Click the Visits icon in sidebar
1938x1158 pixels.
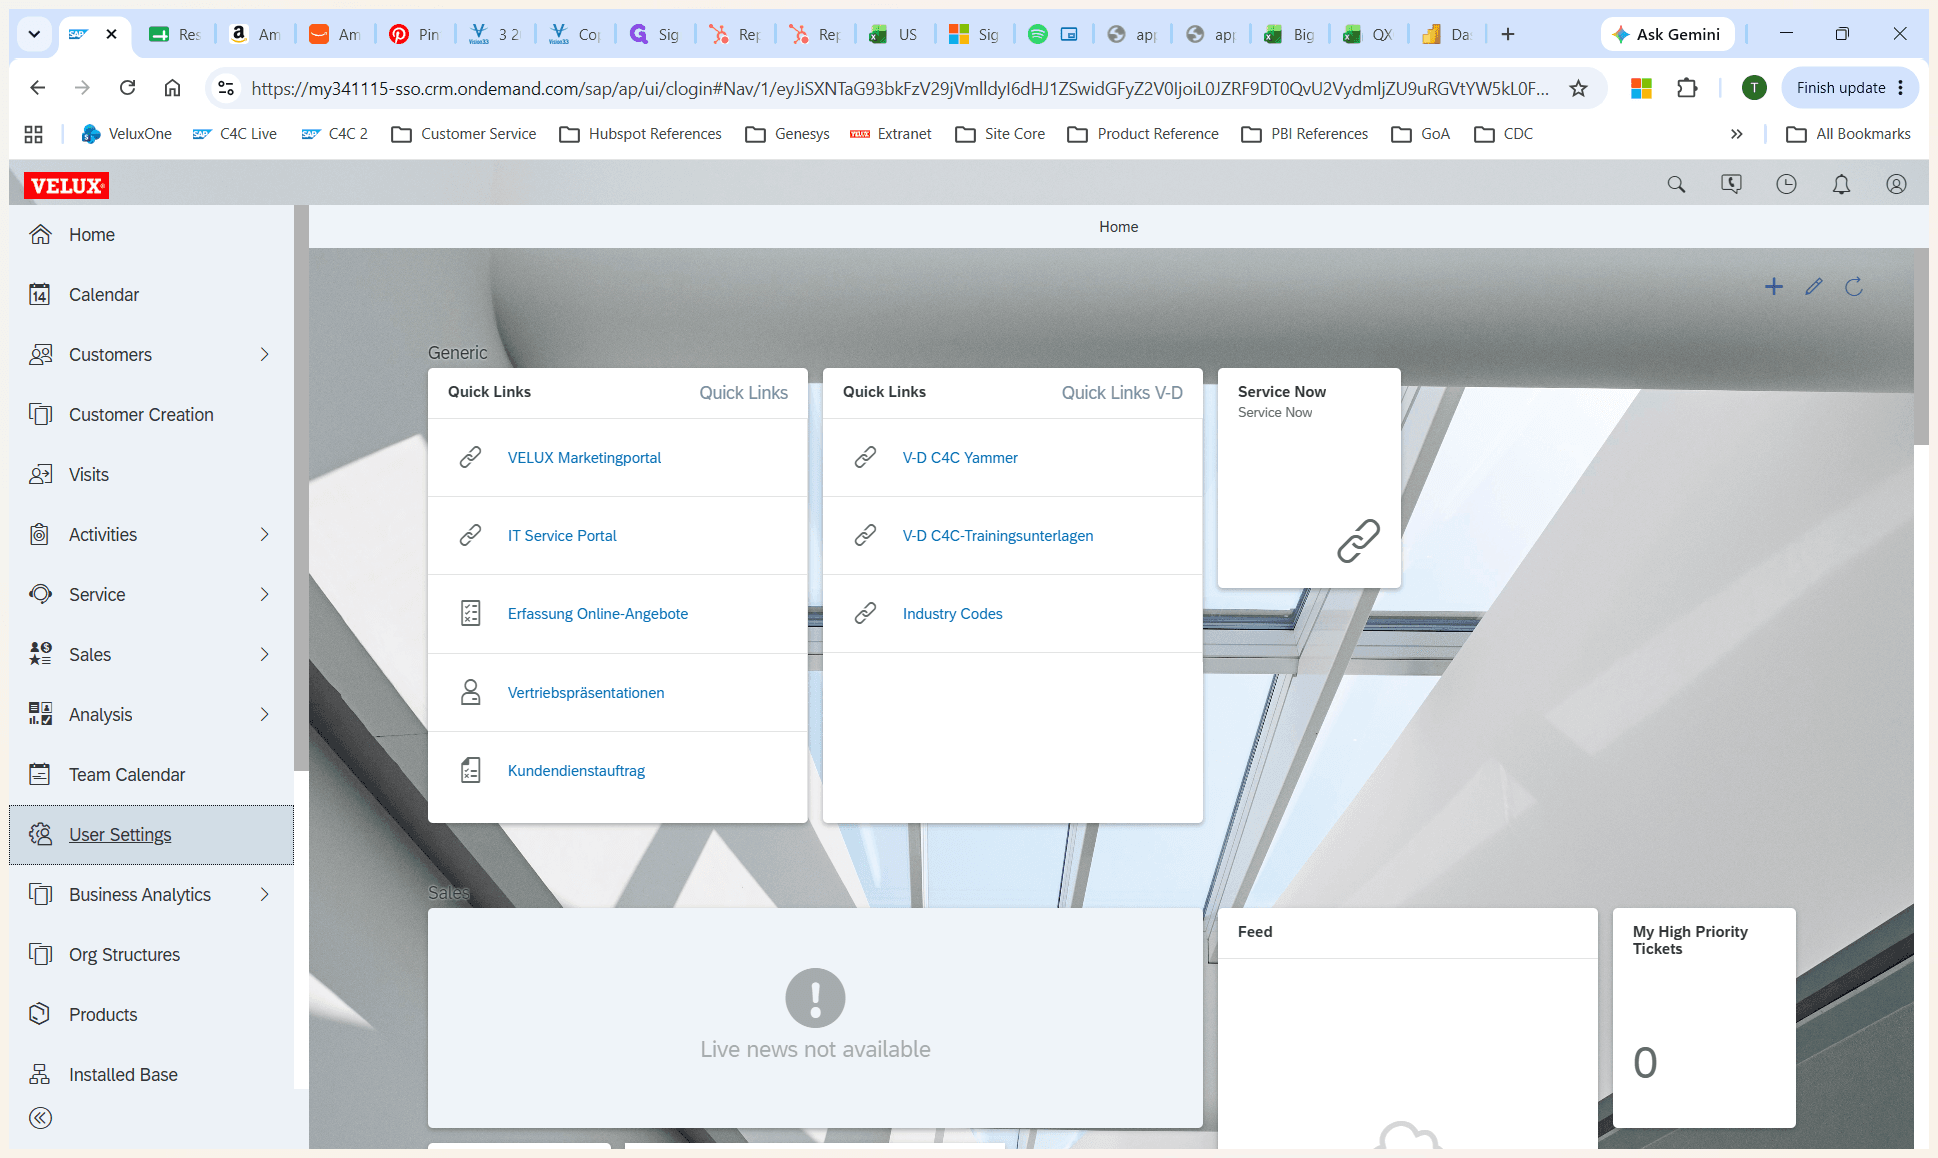click(x=40, y=475)
